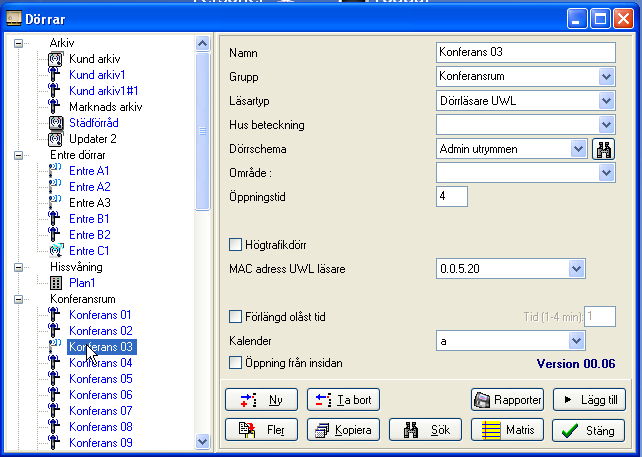Viewport: 642px width, 457px height.
Task: Click the key icon beside Konferans 07
Action: (x=54, y=411)
